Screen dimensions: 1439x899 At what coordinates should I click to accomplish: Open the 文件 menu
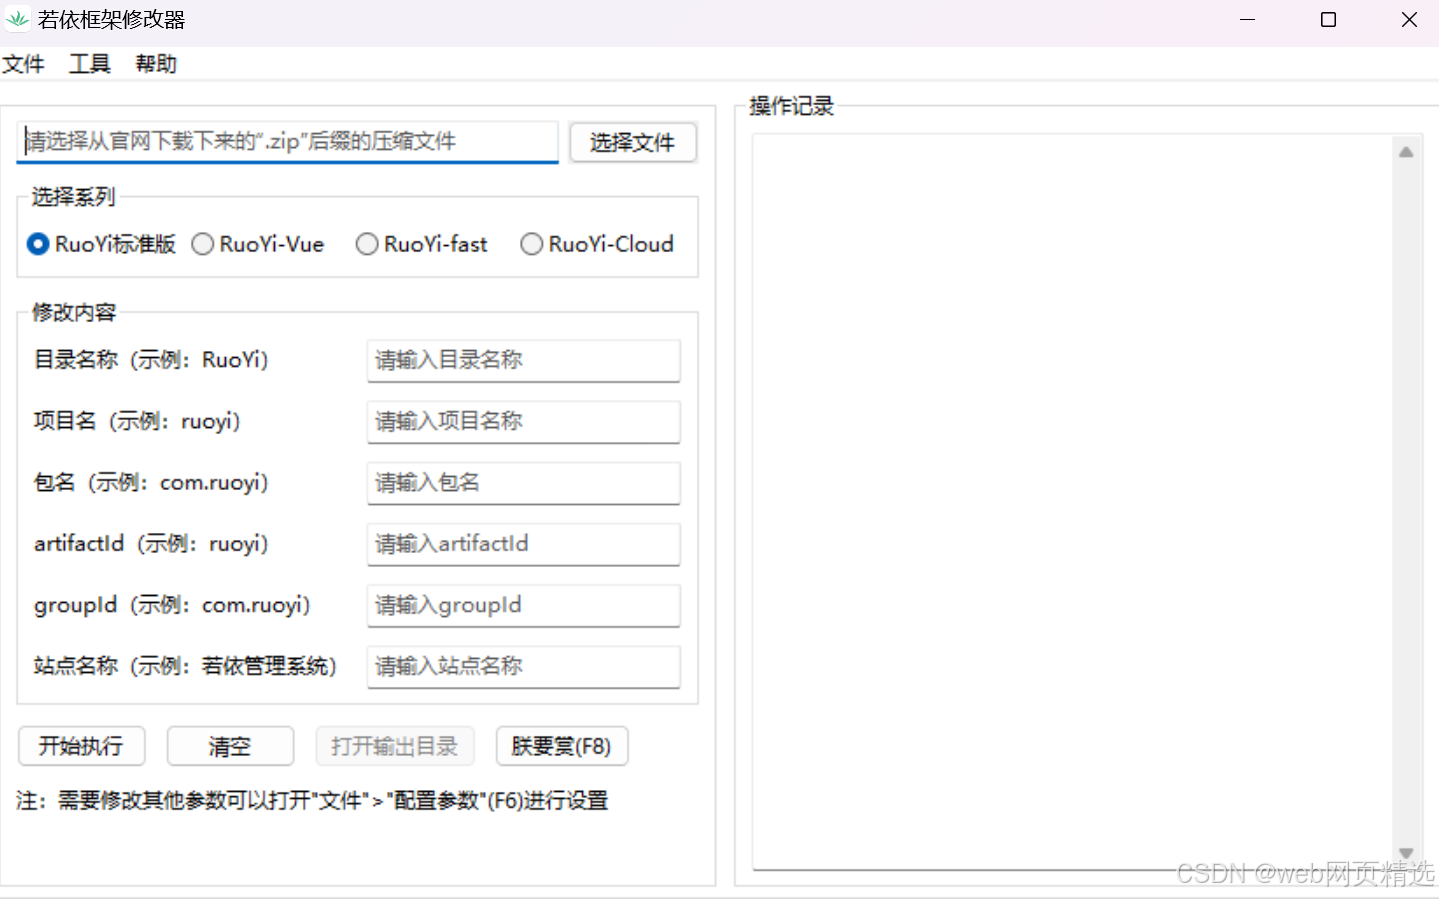pyautogui.click(x=23, y=64)
